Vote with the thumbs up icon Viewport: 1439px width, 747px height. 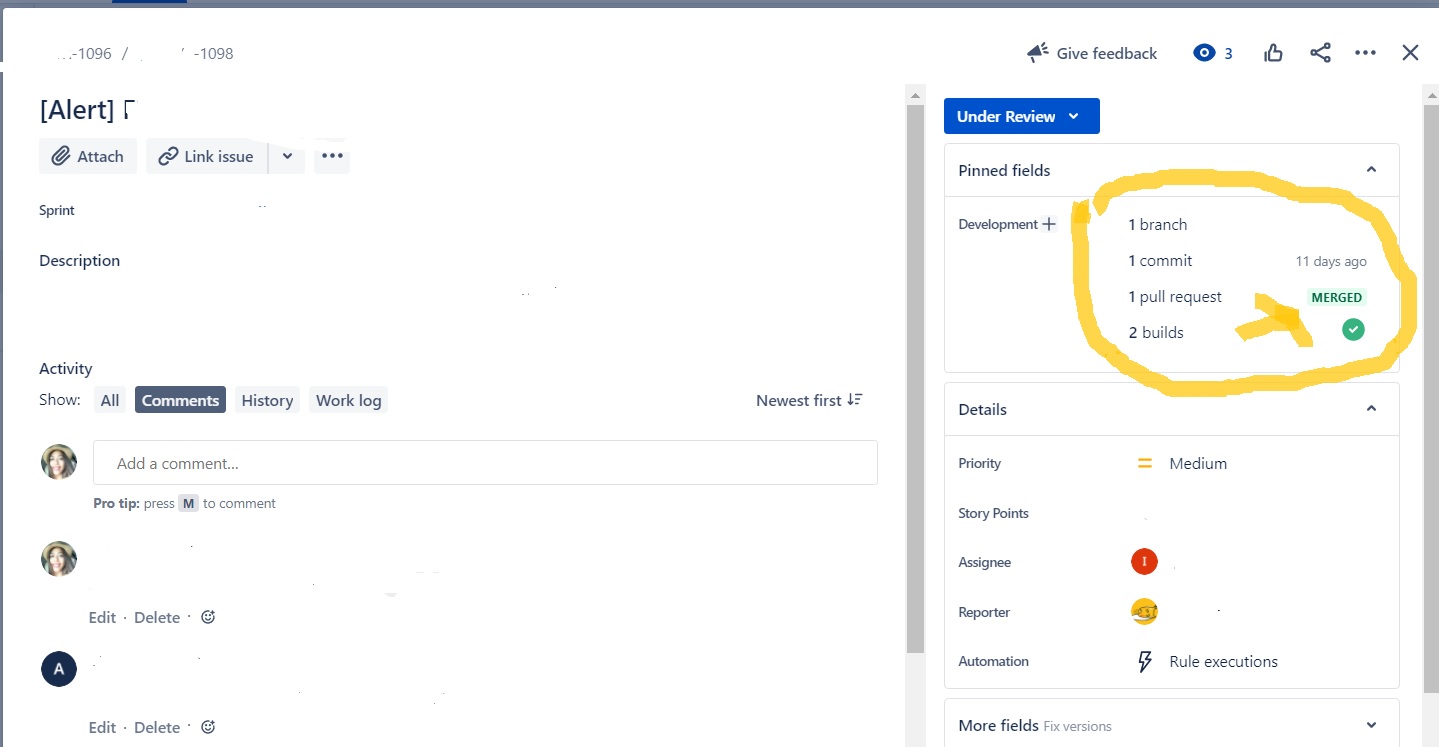point(1272,52)
